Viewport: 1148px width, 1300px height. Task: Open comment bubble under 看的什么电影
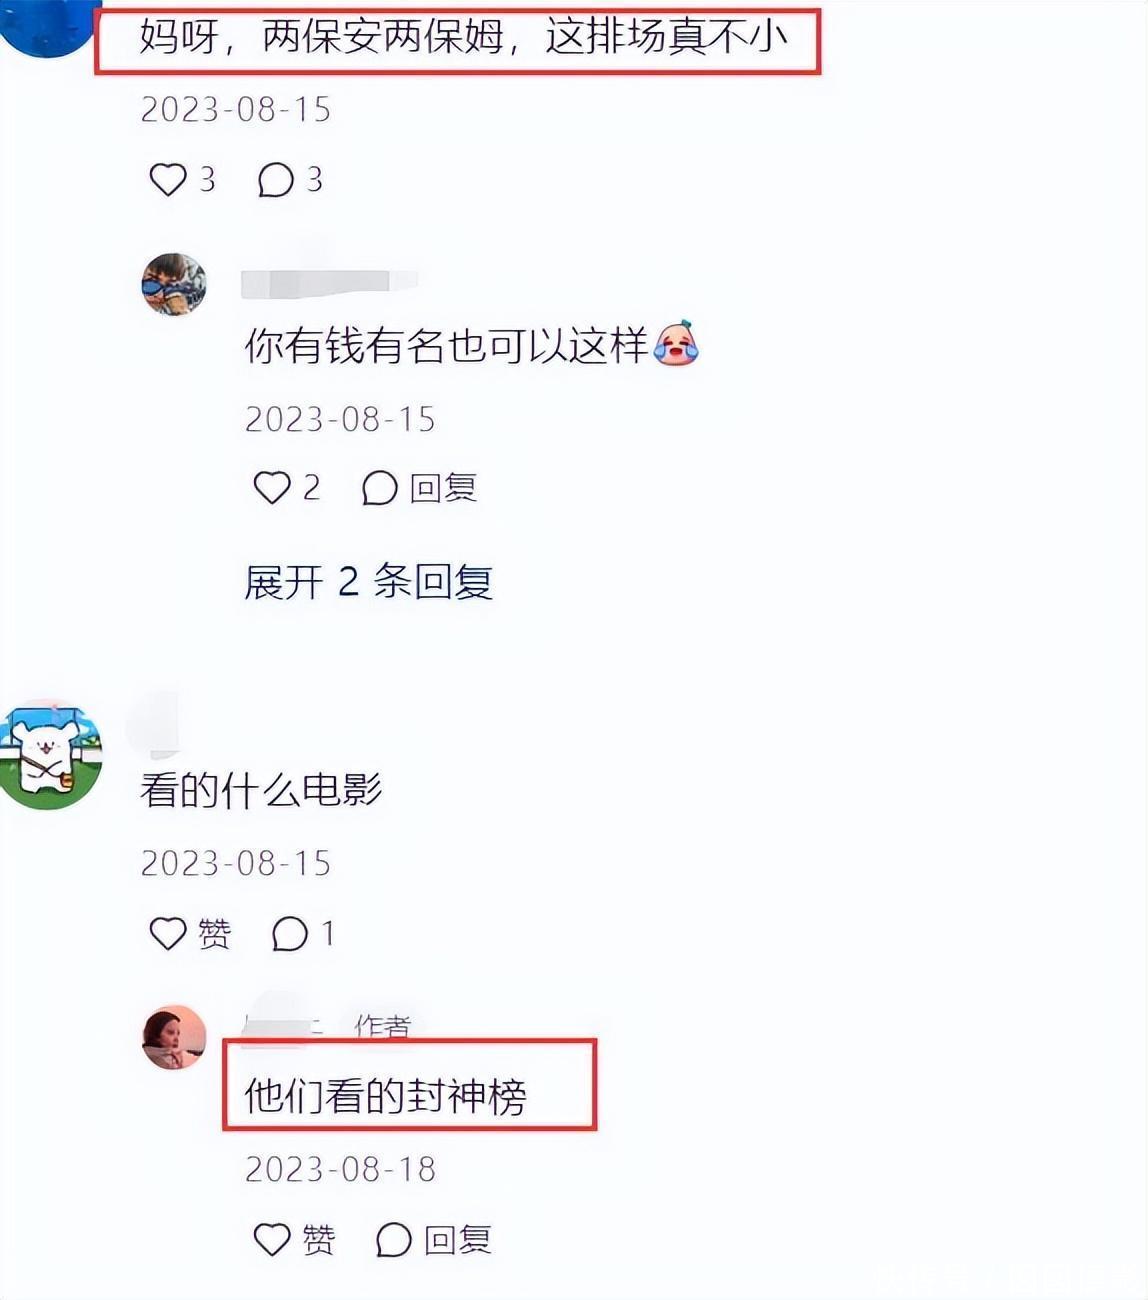point(290,933)
